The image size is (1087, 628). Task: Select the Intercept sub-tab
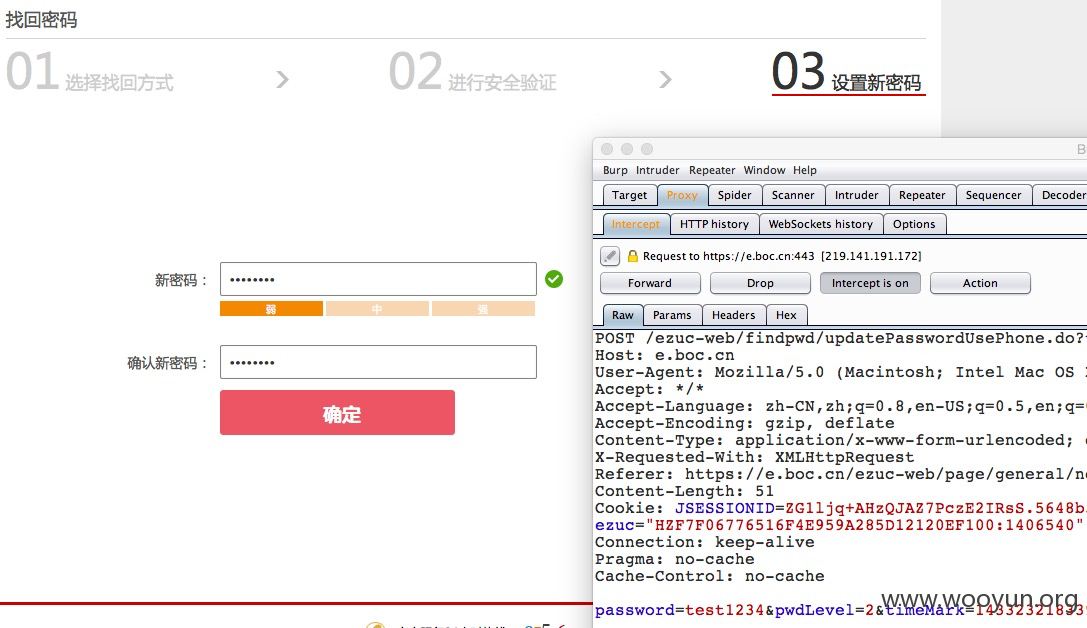tap(636, 225)
